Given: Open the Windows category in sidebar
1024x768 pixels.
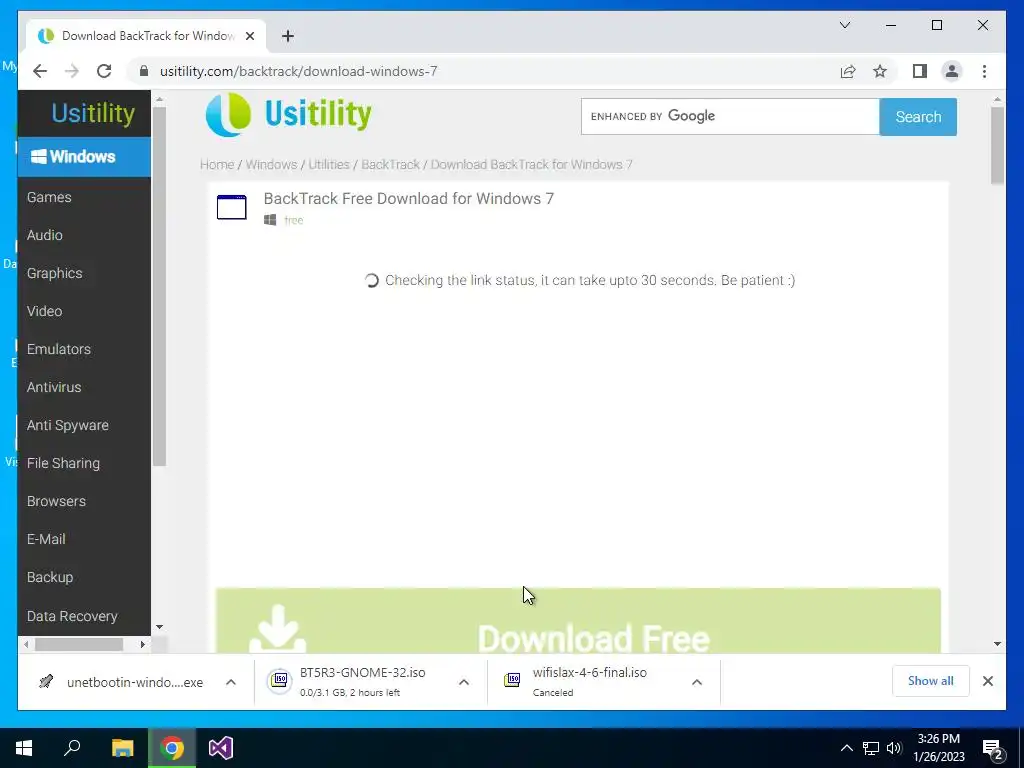Looking at the screenshot, I should [x=84, y=157].
